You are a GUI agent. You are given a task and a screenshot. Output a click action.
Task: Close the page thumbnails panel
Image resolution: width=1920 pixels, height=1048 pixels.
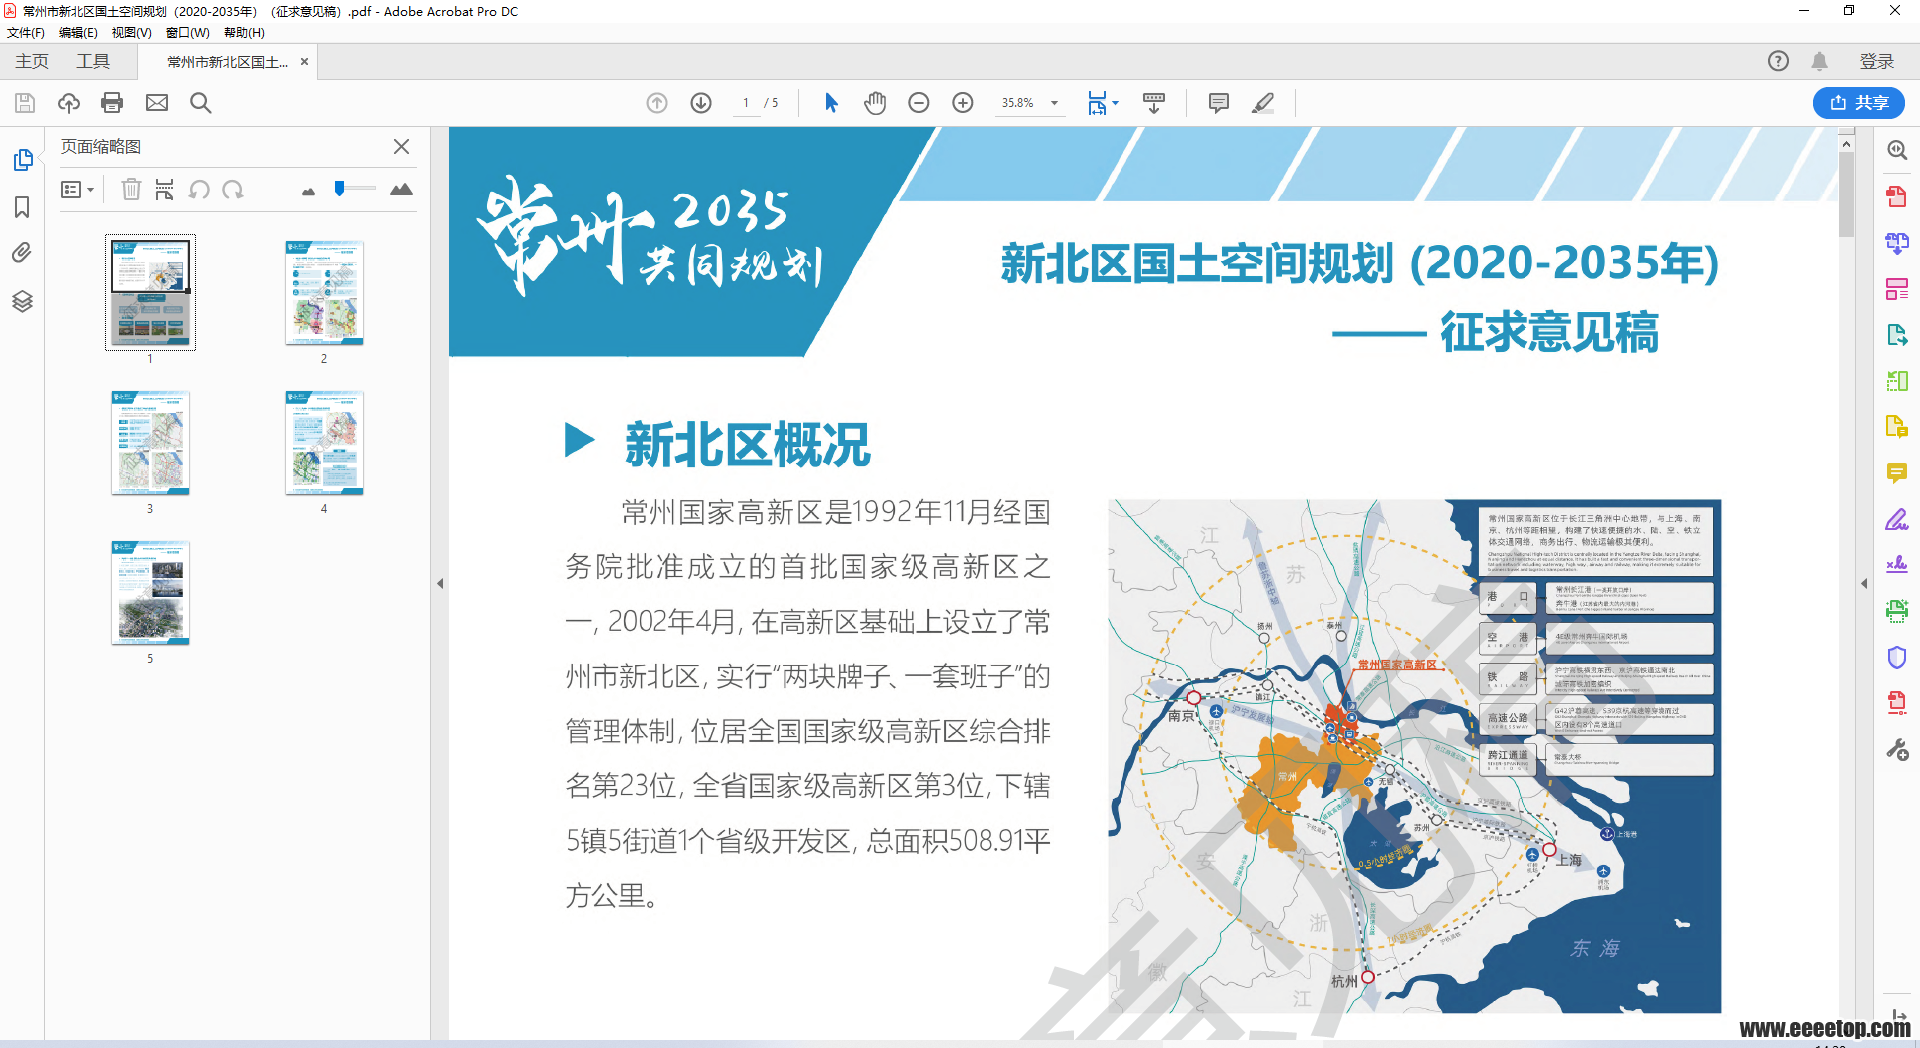[x=402, y=147]
